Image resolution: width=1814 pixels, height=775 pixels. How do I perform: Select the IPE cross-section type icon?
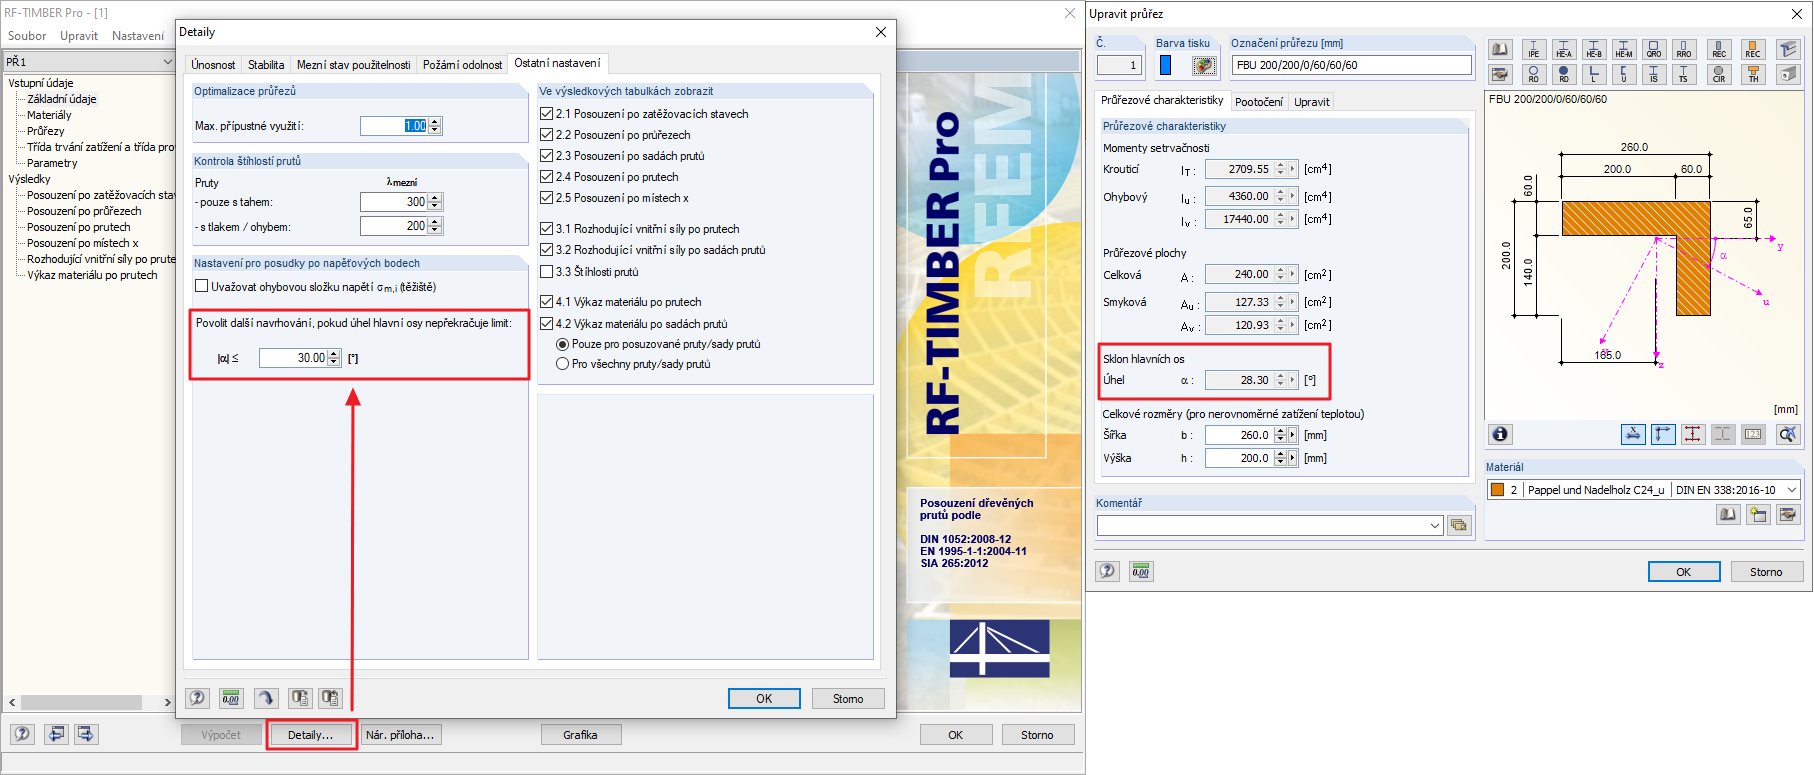1534,50
